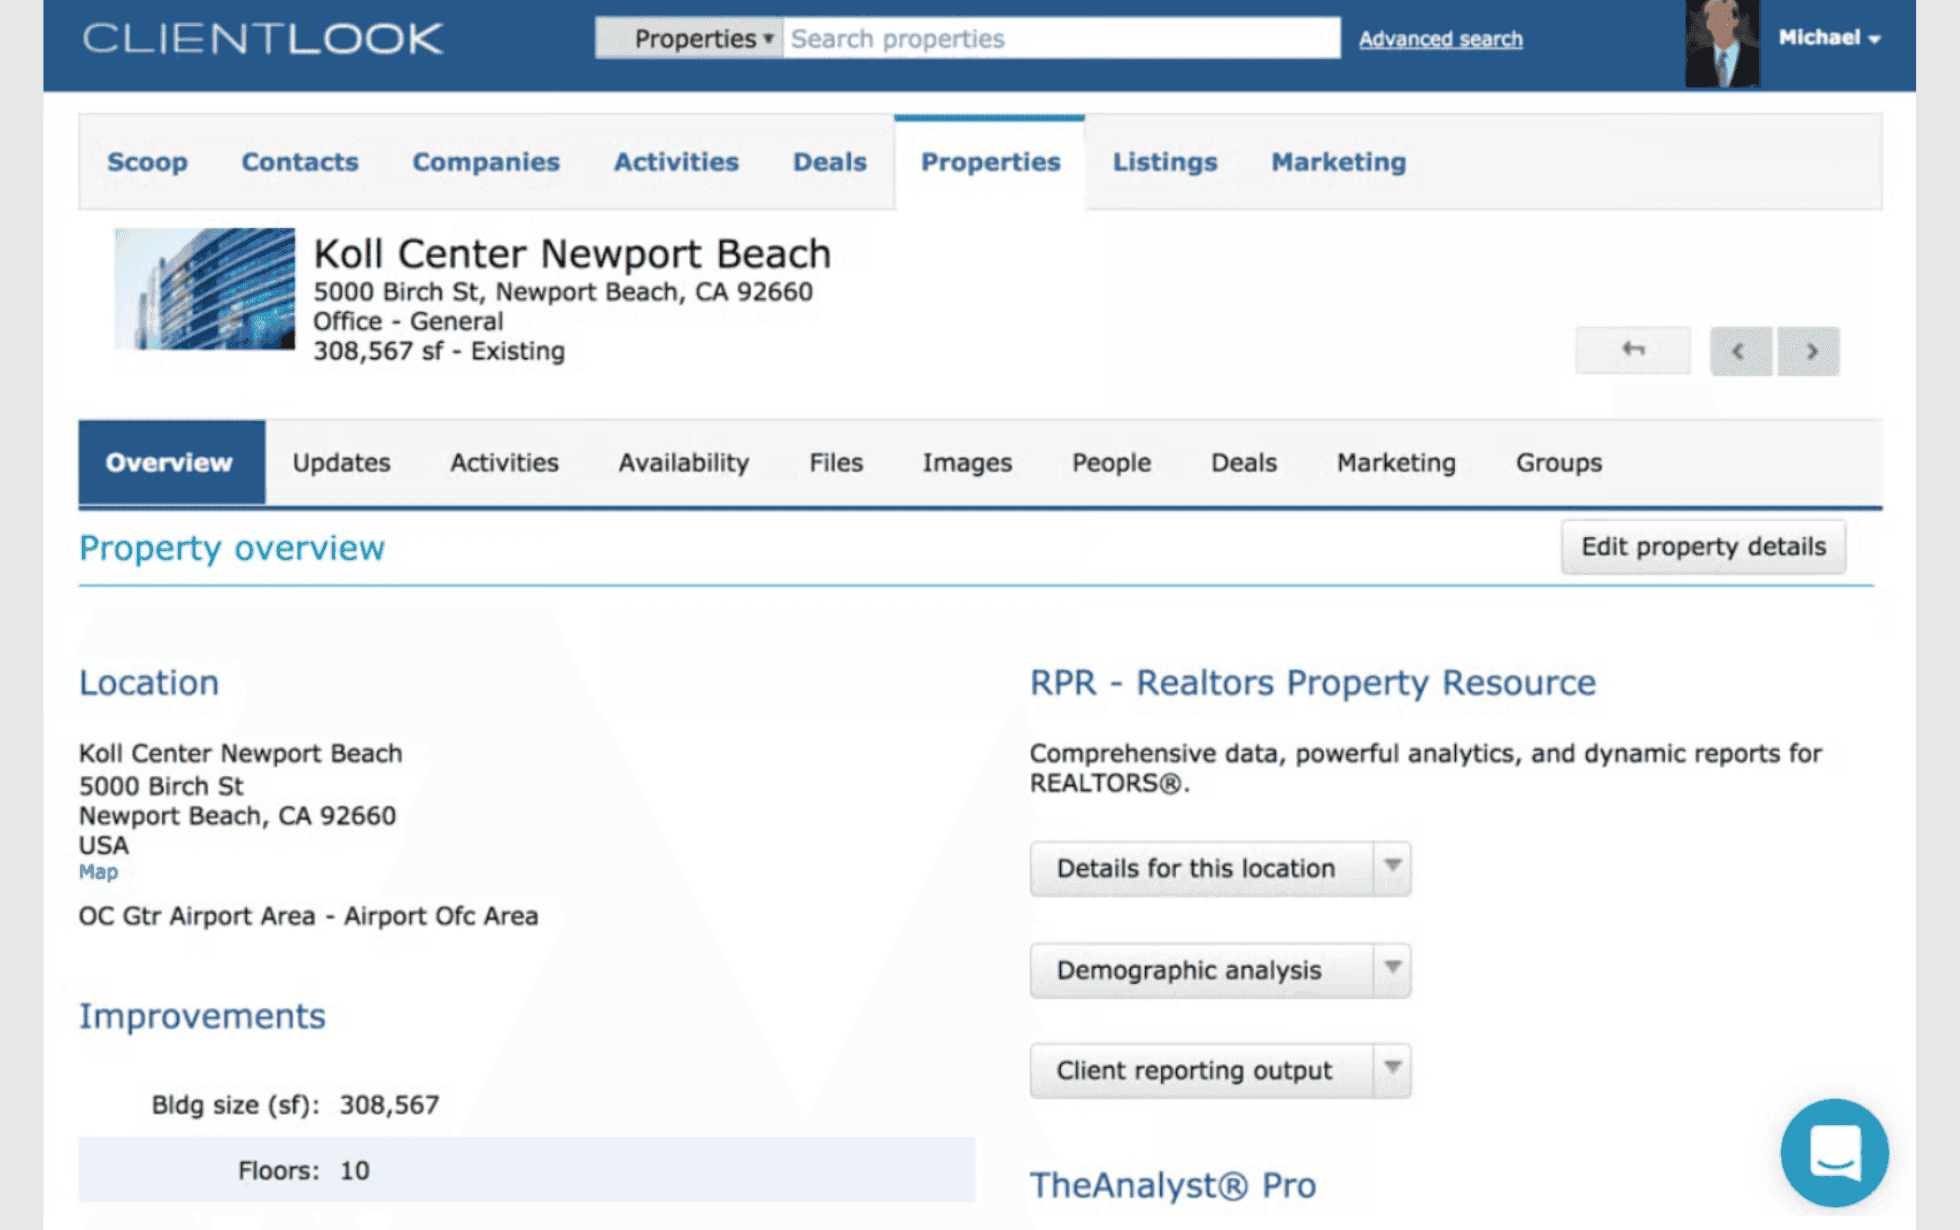Viewport: 1960px width, 1230px height.
Task: Click the 308,567 sf - Existing header text
Action: coord(439,351)
